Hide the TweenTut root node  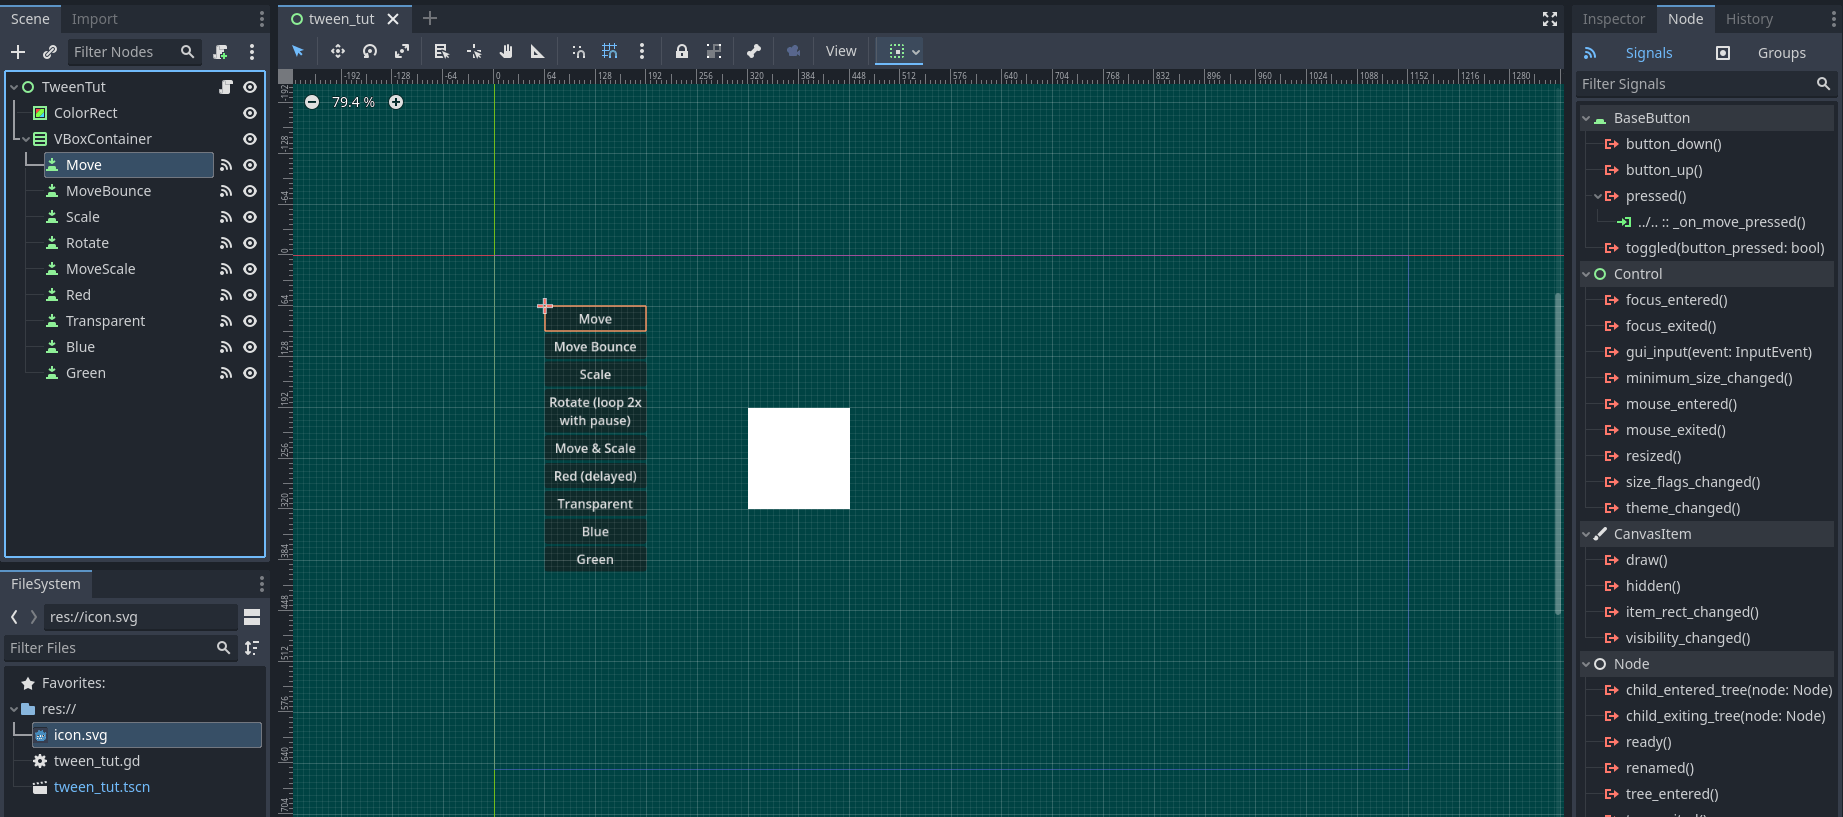tap(250, 87)
